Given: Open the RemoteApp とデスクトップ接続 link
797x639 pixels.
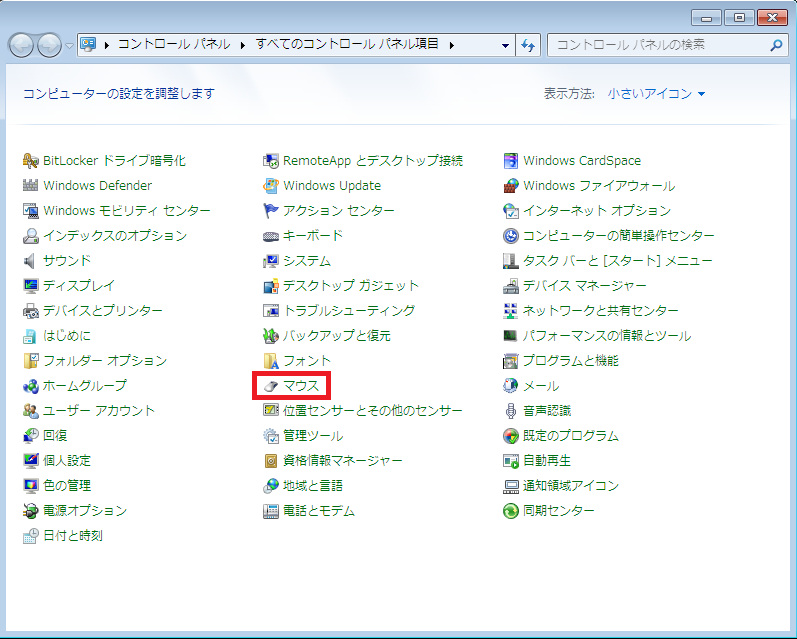Looking at the screenshot, I should 373,161.
